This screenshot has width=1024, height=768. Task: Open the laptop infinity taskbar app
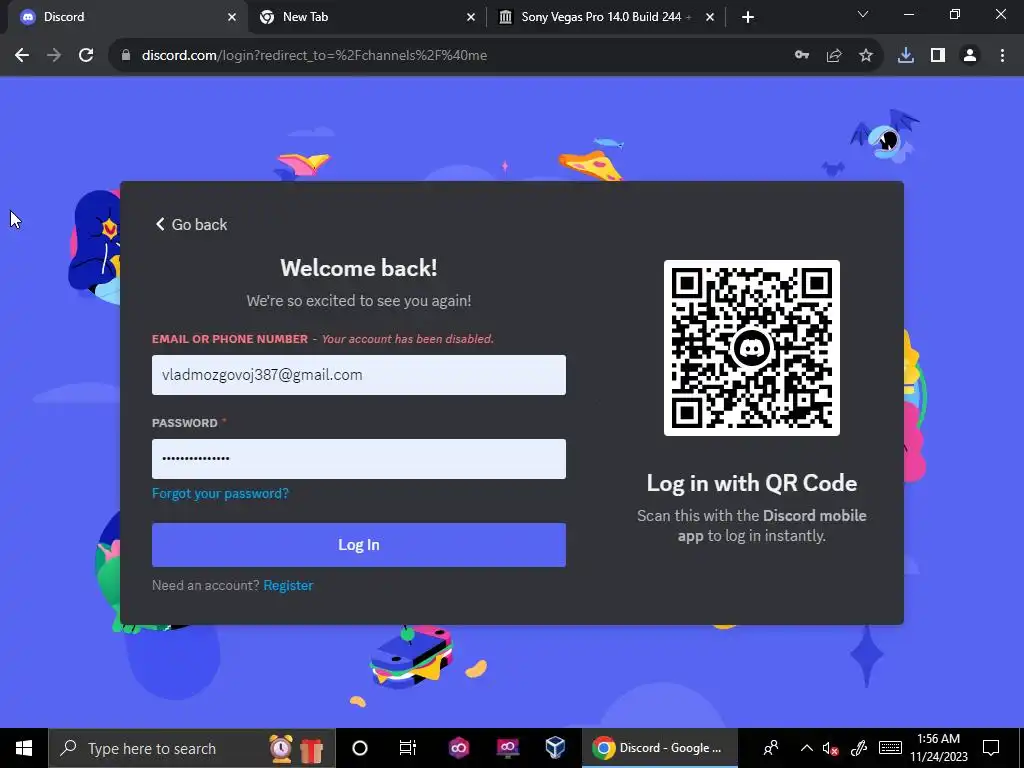(x=507, y=748)
